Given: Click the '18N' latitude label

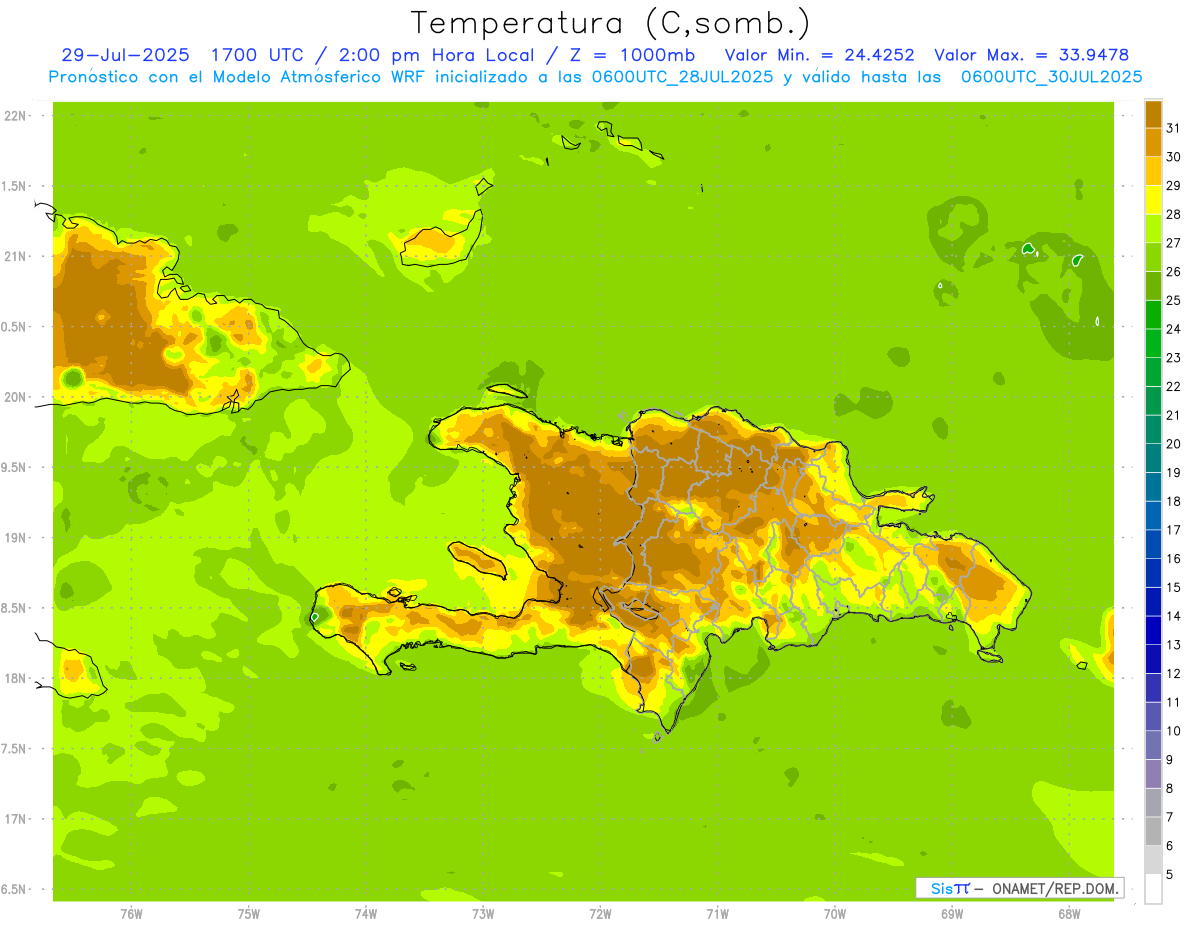Looking at the screenshot, I should click(x=14, y=678).
